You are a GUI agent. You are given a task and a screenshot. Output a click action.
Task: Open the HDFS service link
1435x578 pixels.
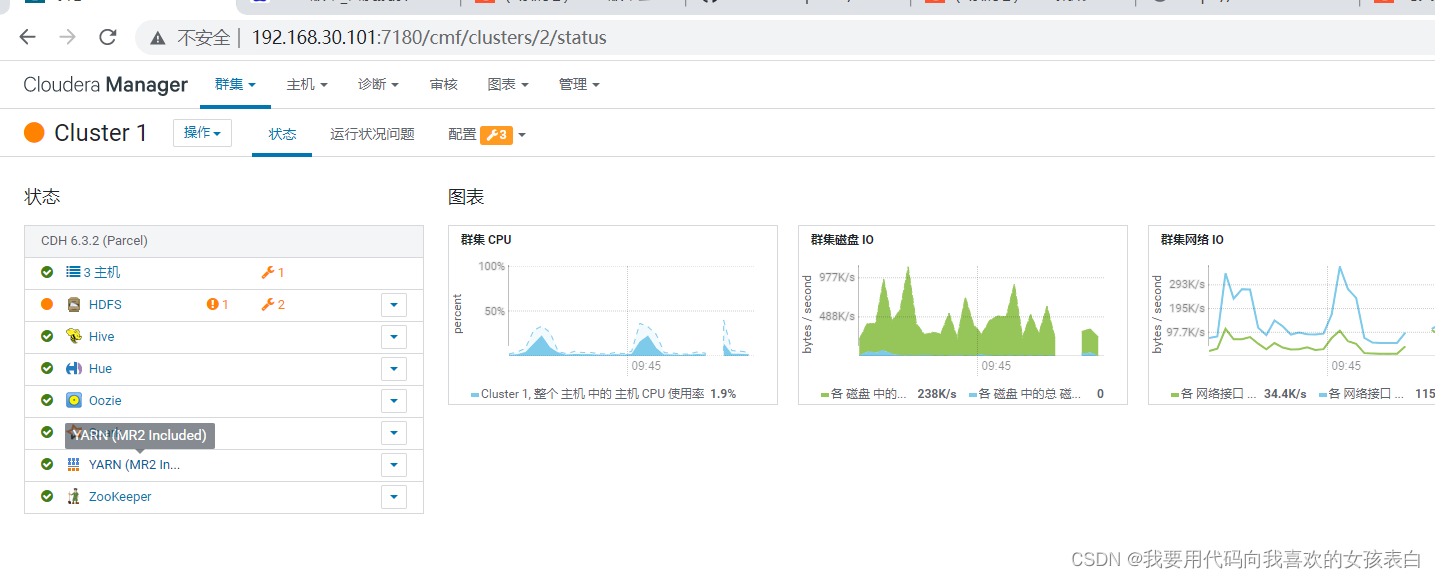105,304
